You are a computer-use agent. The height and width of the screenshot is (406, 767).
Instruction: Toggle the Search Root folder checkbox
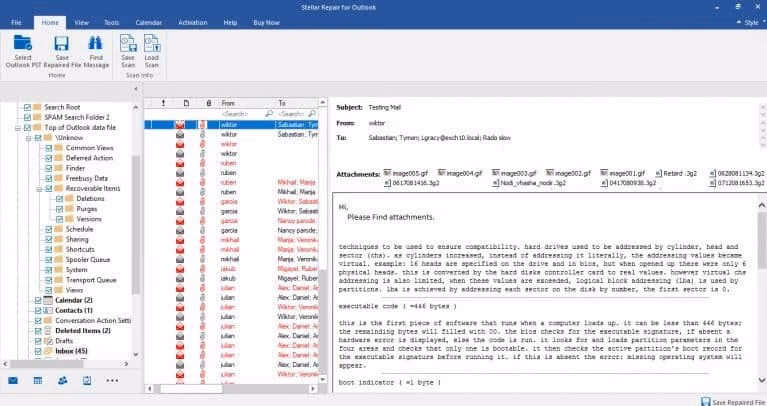[25, 106]
